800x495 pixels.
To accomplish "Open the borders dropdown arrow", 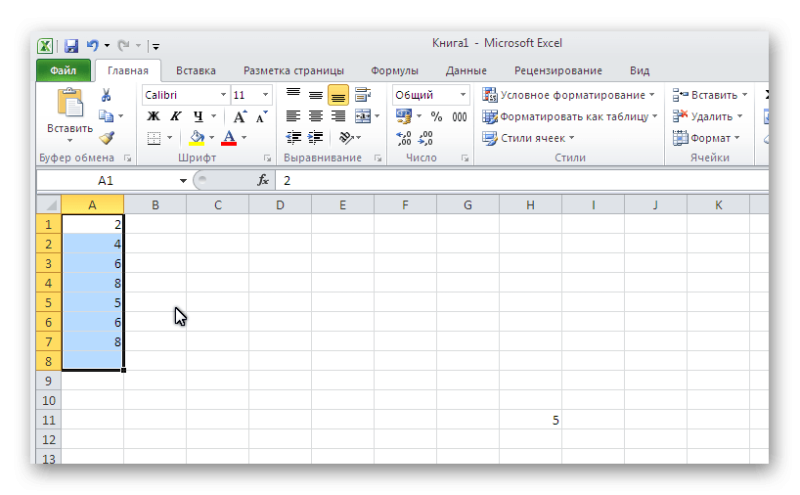I will pyautogui.click(x=169, y=138).
